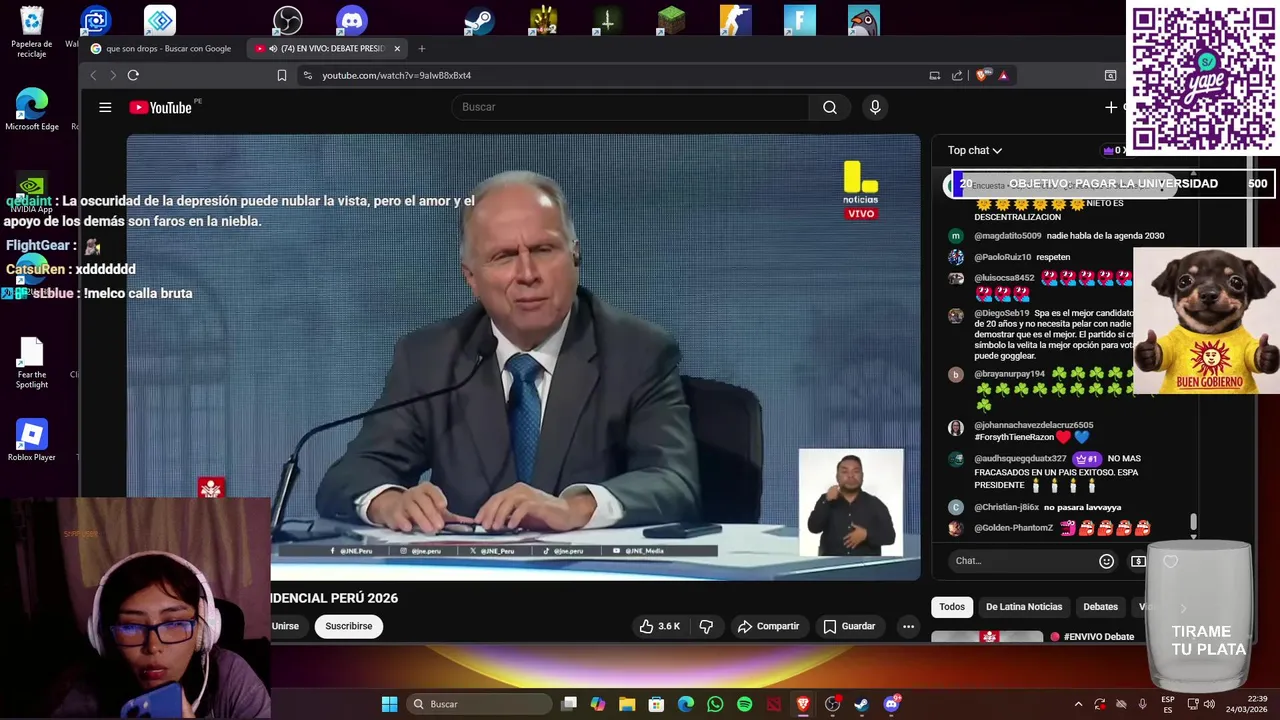Click the YouTube search magnifier button
This screenshot has width=1280, height=720.
pyautogui.click(x=830, y=107)
